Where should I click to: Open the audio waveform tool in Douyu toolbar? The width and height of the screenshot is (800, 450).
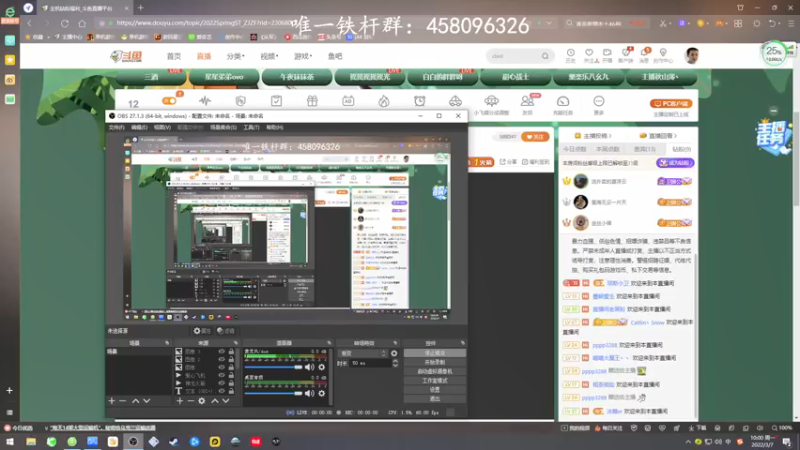pyautogui.click(x=205, y=101)
